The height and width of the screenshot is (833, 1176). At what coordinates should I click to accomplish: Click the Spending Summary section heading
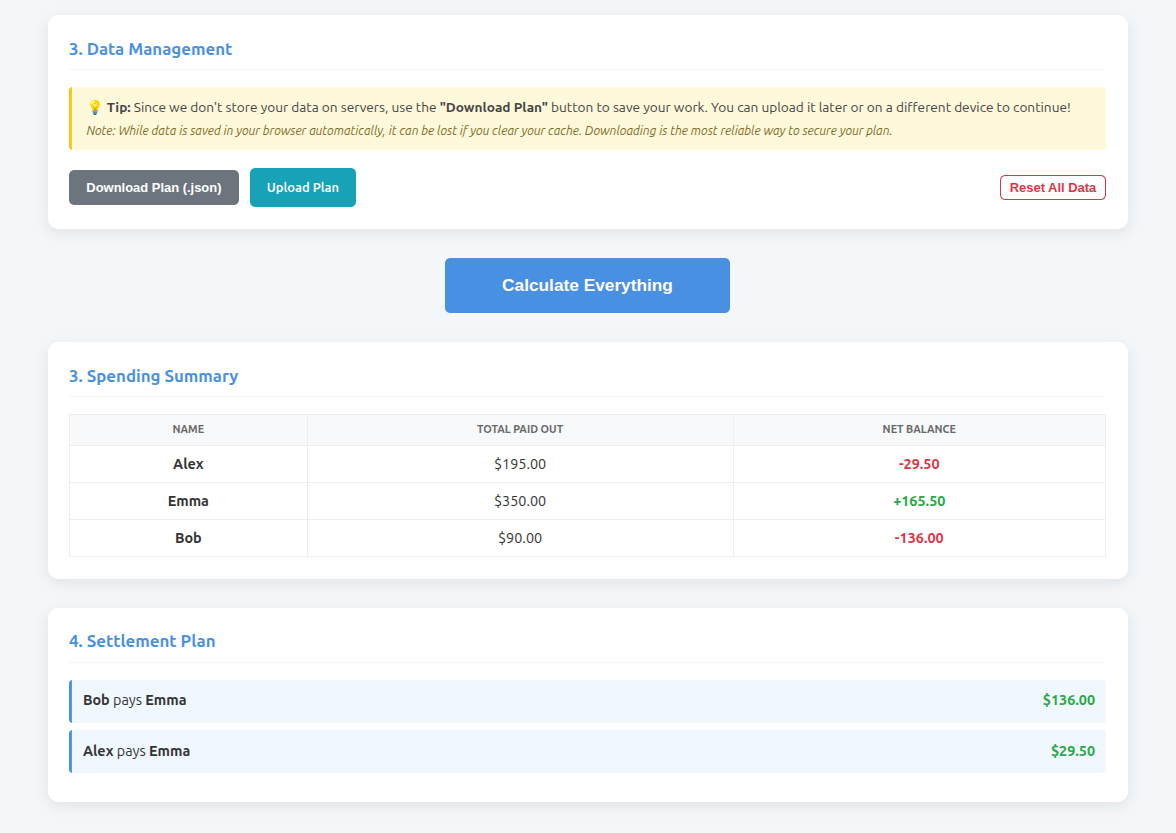[x=154, y=376]
